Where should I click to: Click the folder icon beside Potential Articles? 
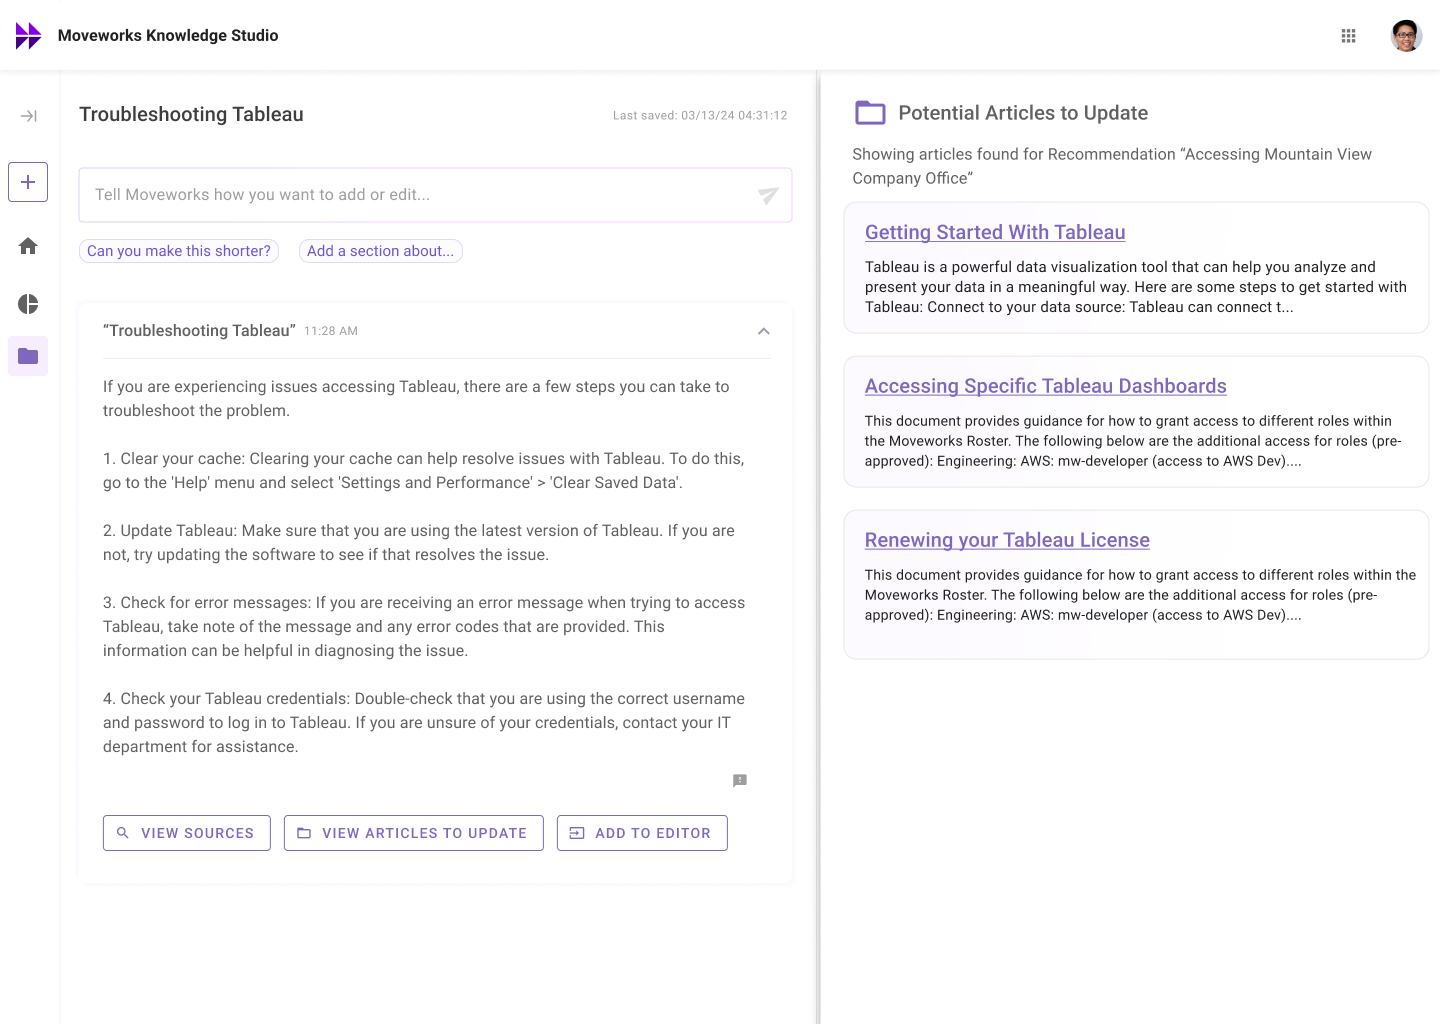pos(870,113)
